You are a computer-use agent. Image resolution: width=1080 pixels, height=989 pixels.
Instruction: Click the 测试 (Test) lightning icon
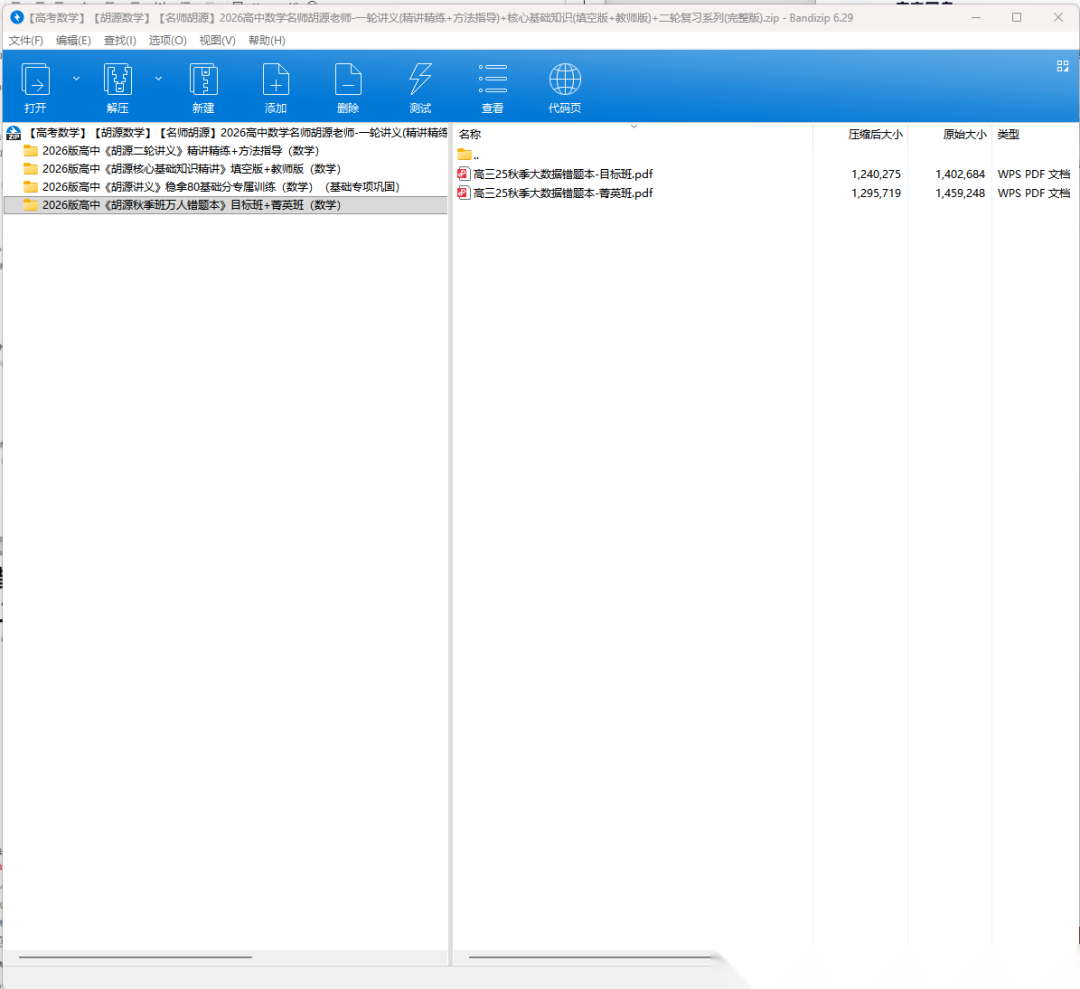pos(420,80)
